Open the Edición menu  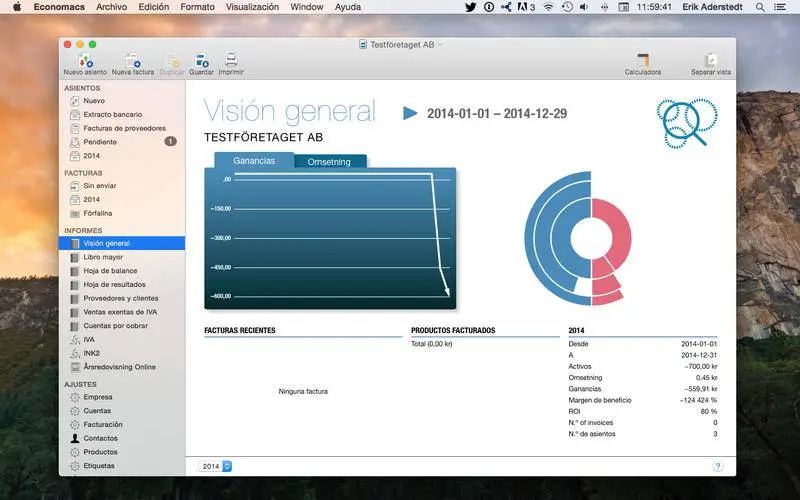coord(154,7)
